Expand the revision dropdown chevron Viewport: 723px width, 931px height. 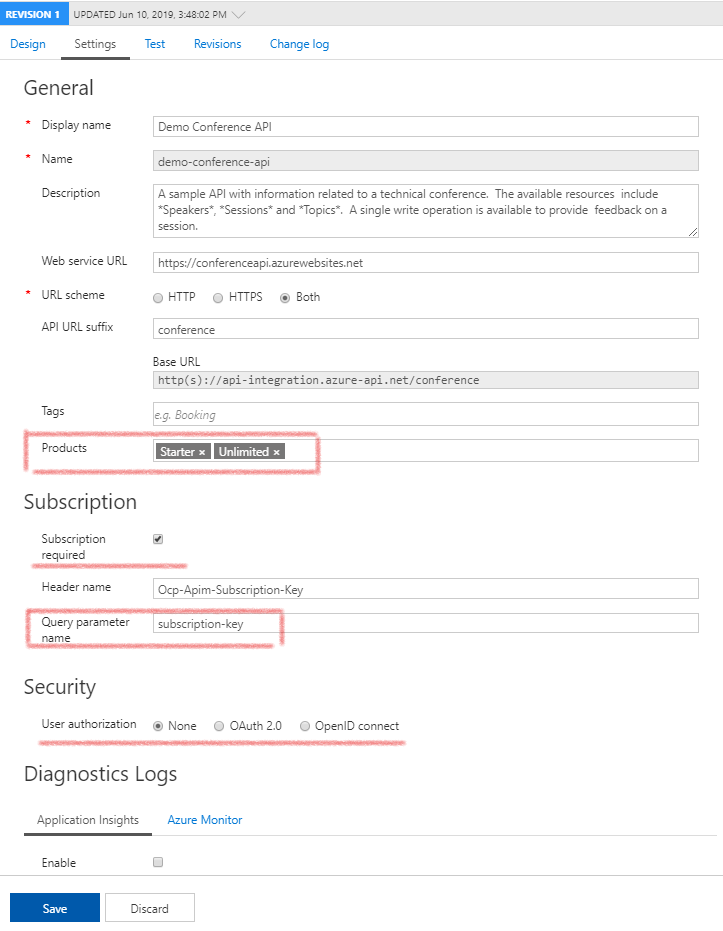tap(237, 15)
